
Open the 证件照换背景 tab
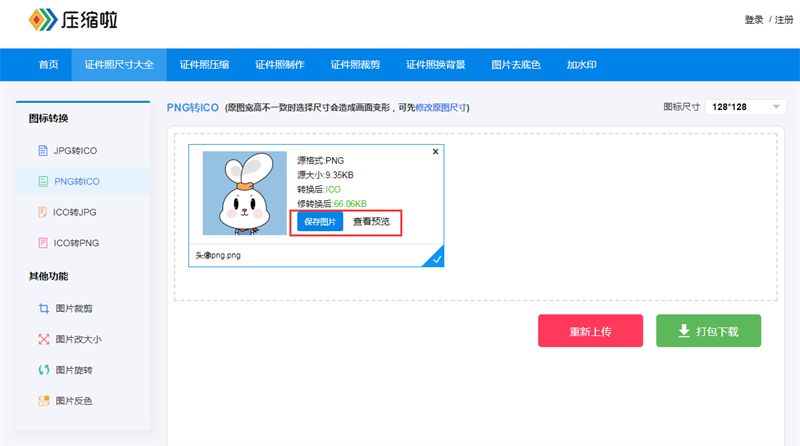pos(435,65)
